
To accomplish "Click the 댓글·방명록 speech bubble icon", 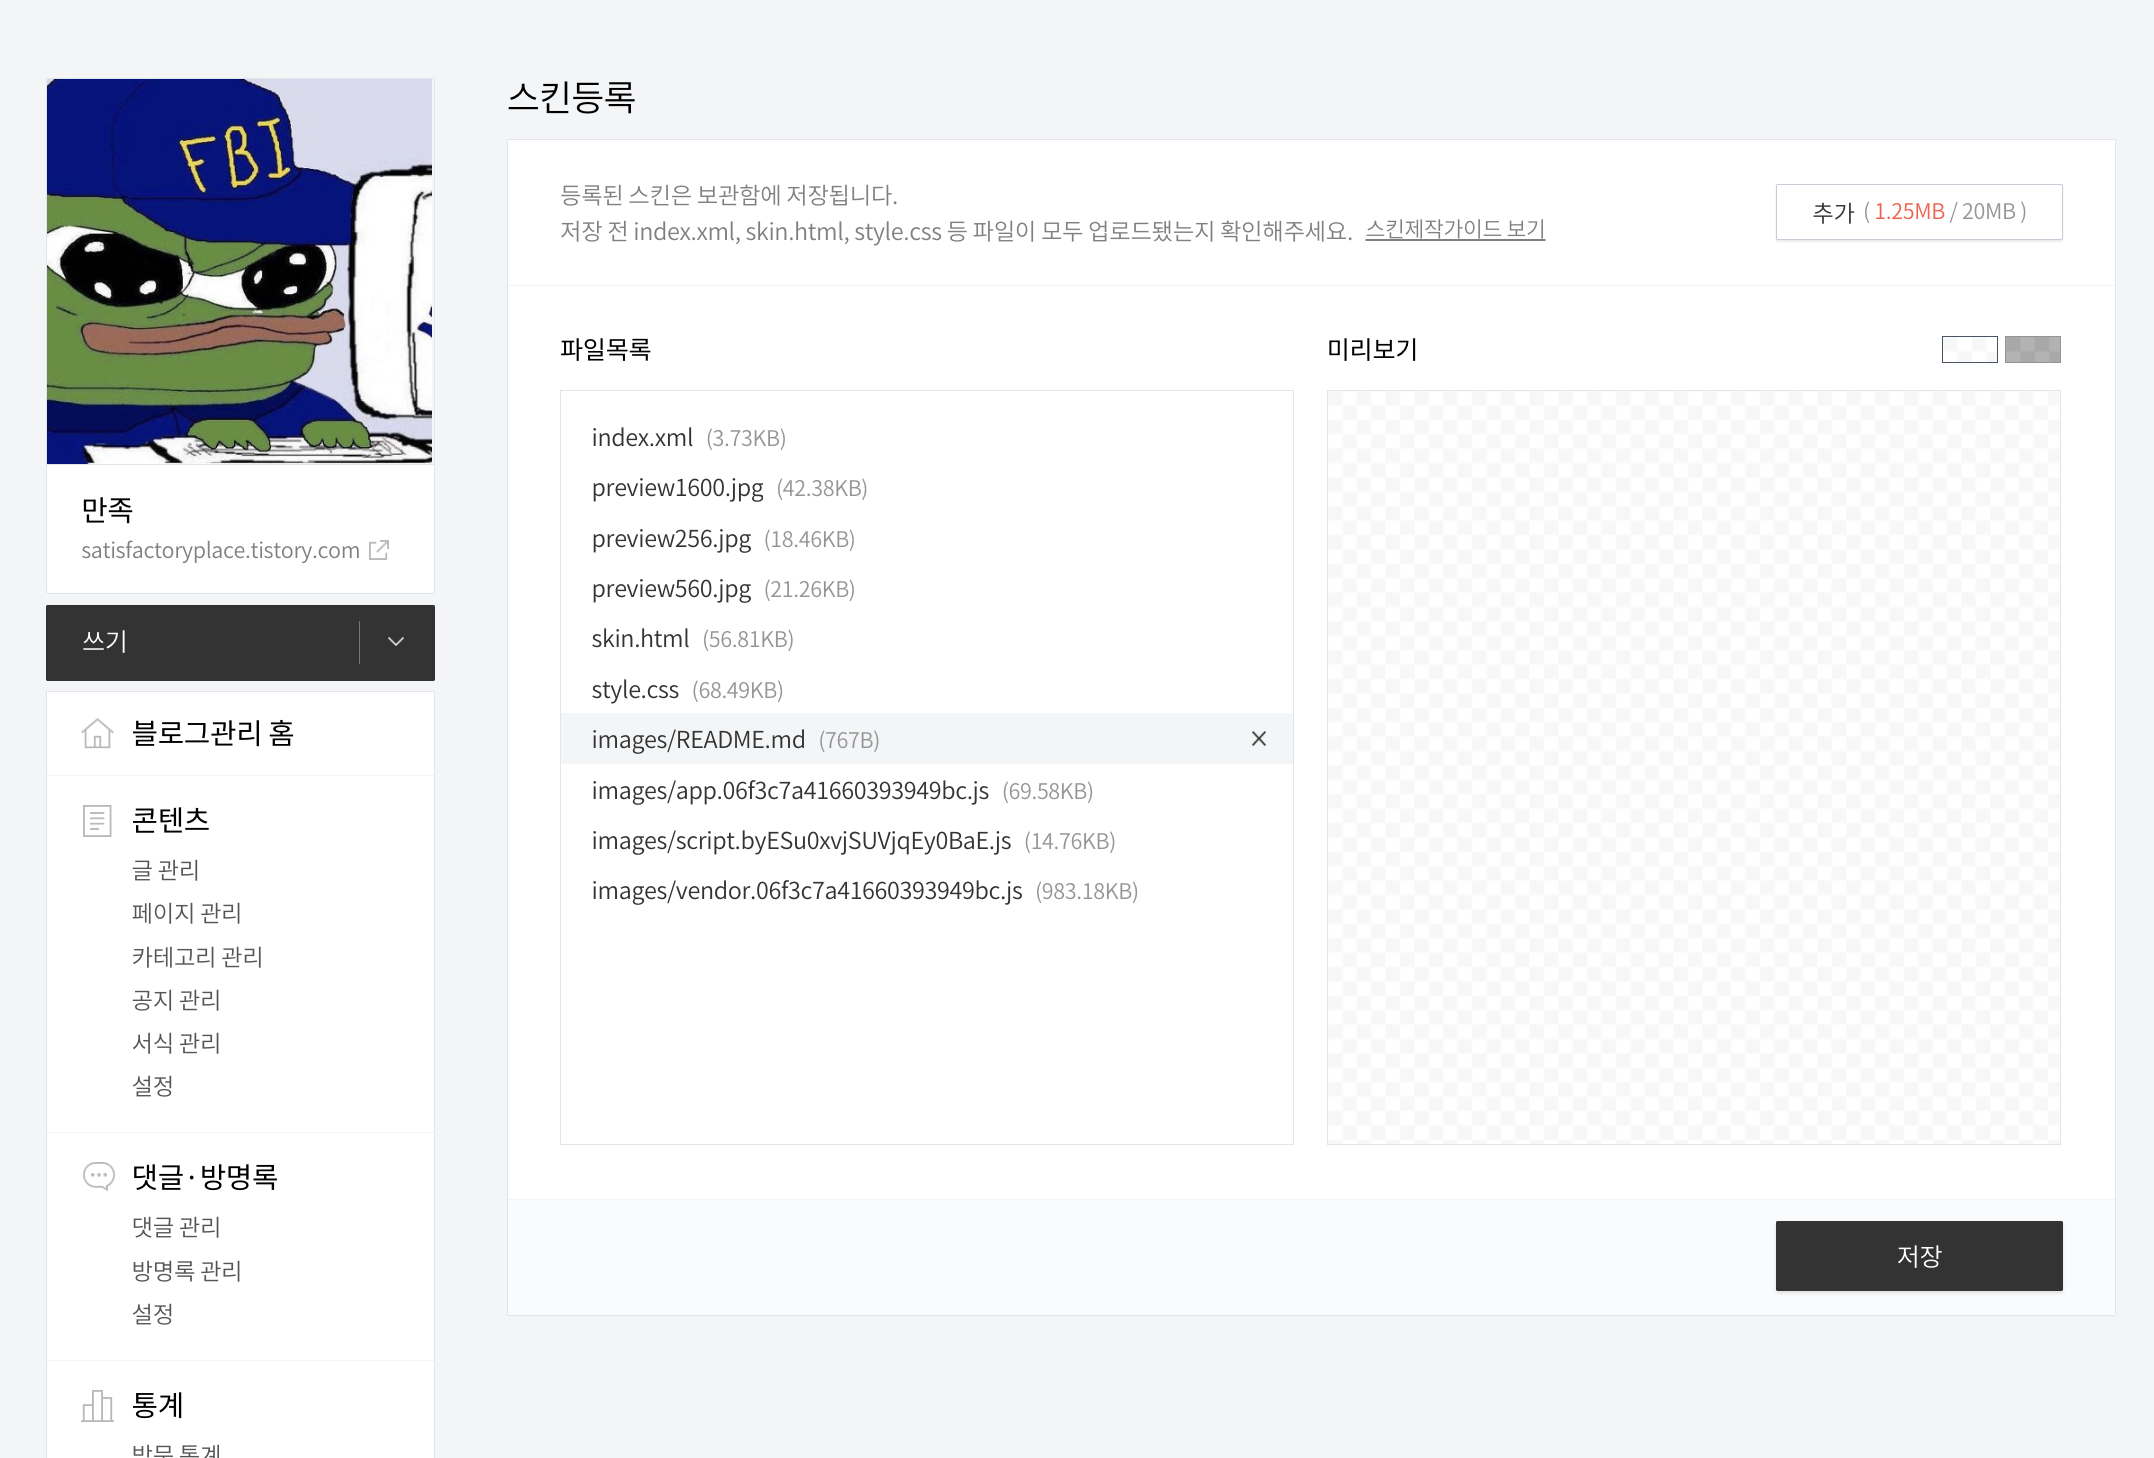I will click(98, 1176).
